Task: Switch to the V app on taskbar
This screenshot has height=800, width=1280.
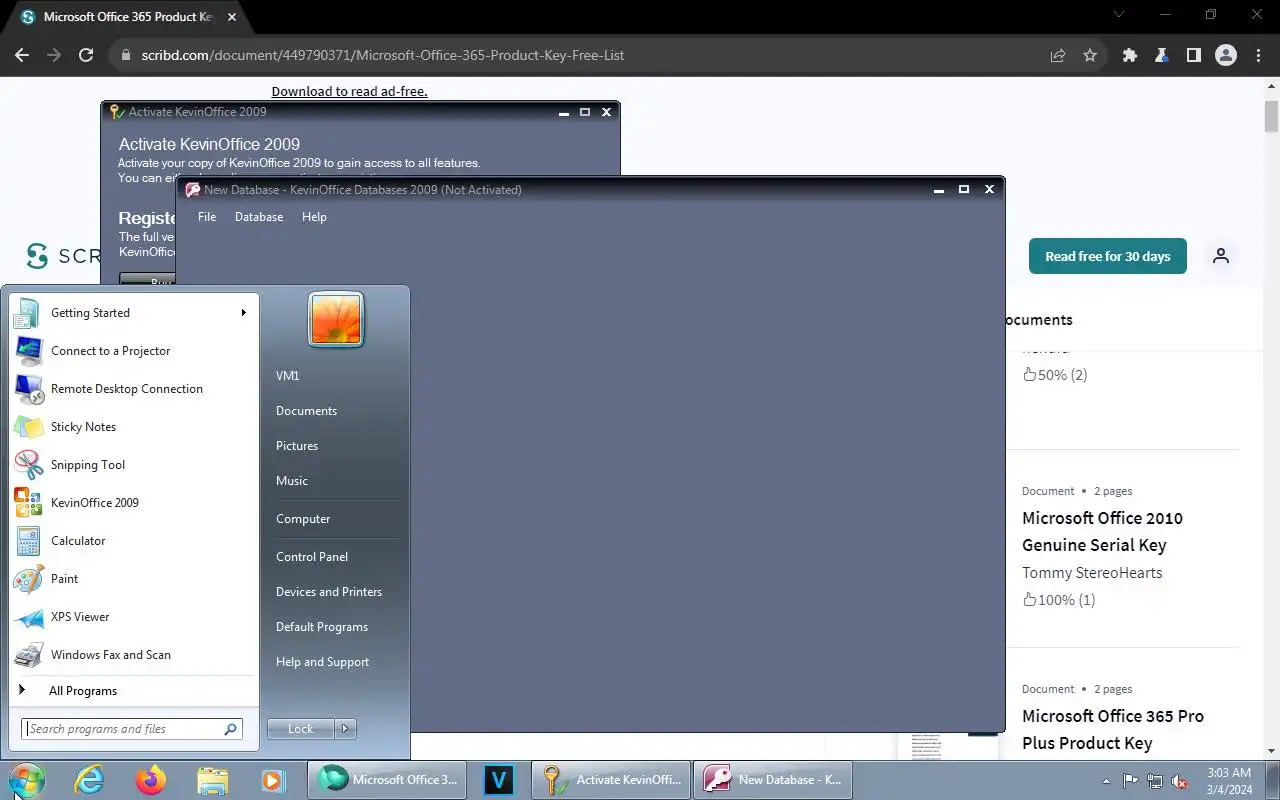Action: (498, 780)
